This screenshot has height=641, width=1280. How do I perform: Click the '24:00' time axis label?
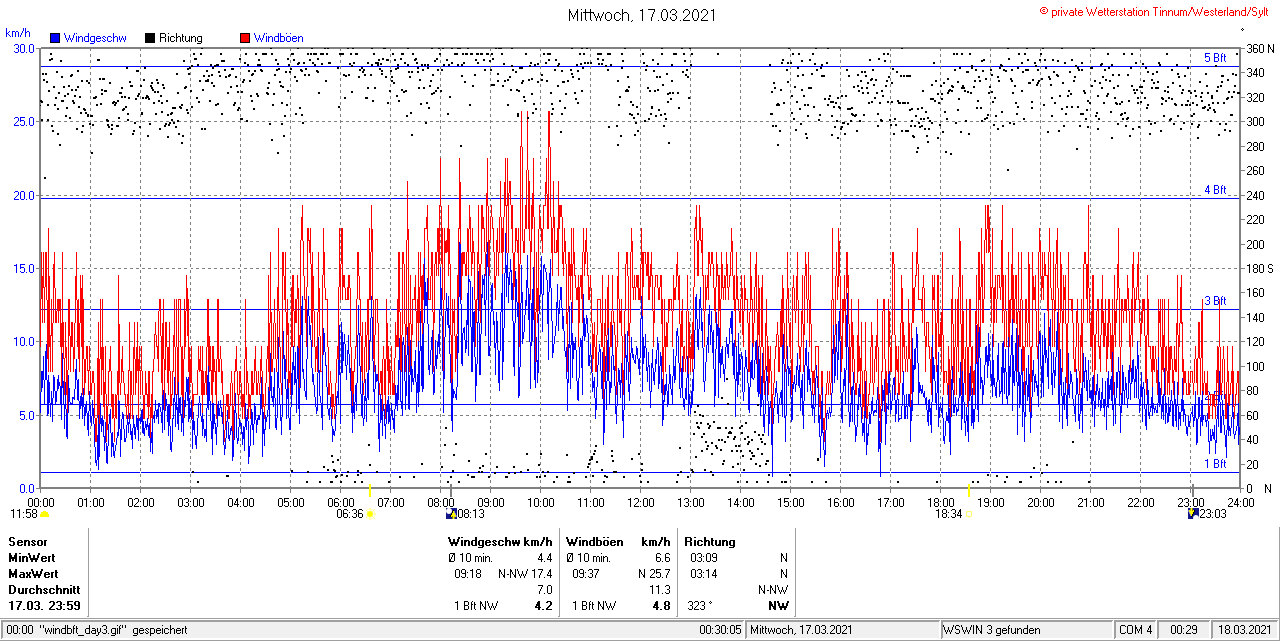click(x=1241, y=502)
